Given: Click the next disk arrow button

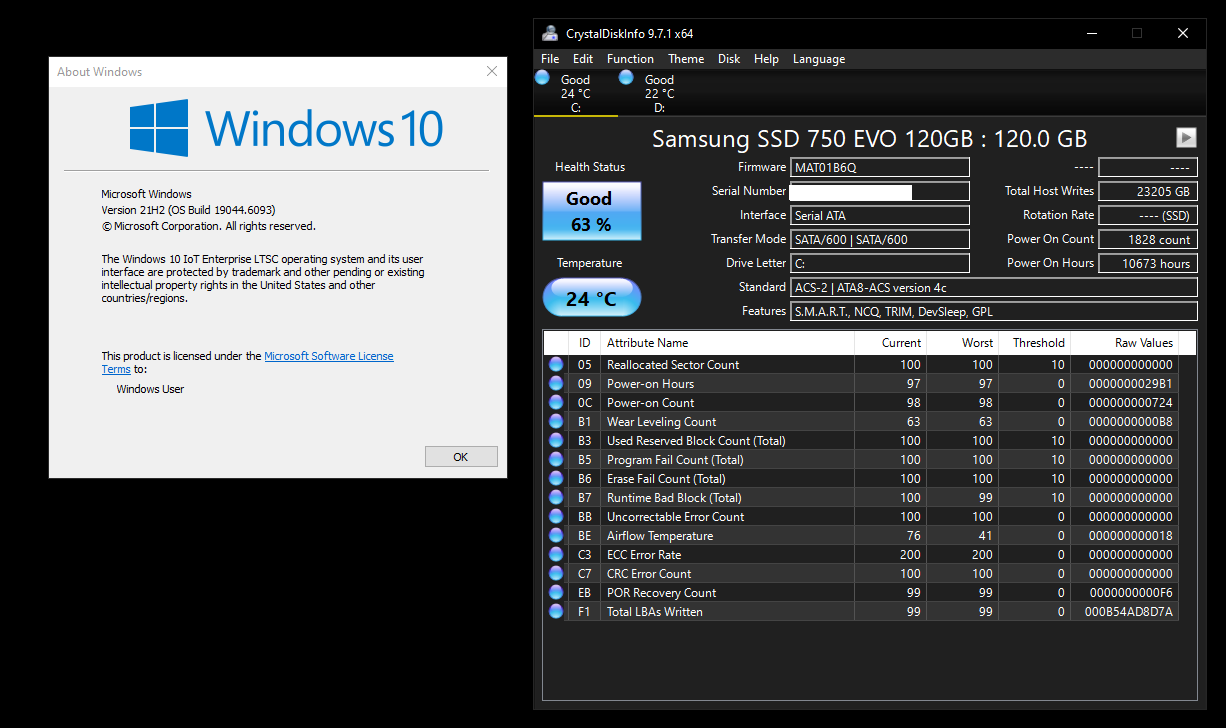Looking at the screenshot, I should [1186, 138].
